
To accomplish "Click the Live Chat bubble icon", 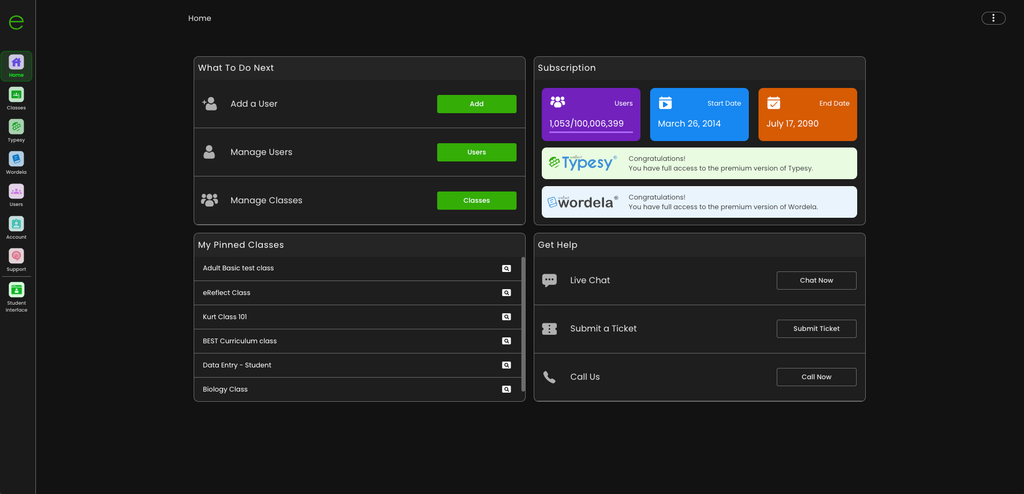I will [x=549, y=280].
